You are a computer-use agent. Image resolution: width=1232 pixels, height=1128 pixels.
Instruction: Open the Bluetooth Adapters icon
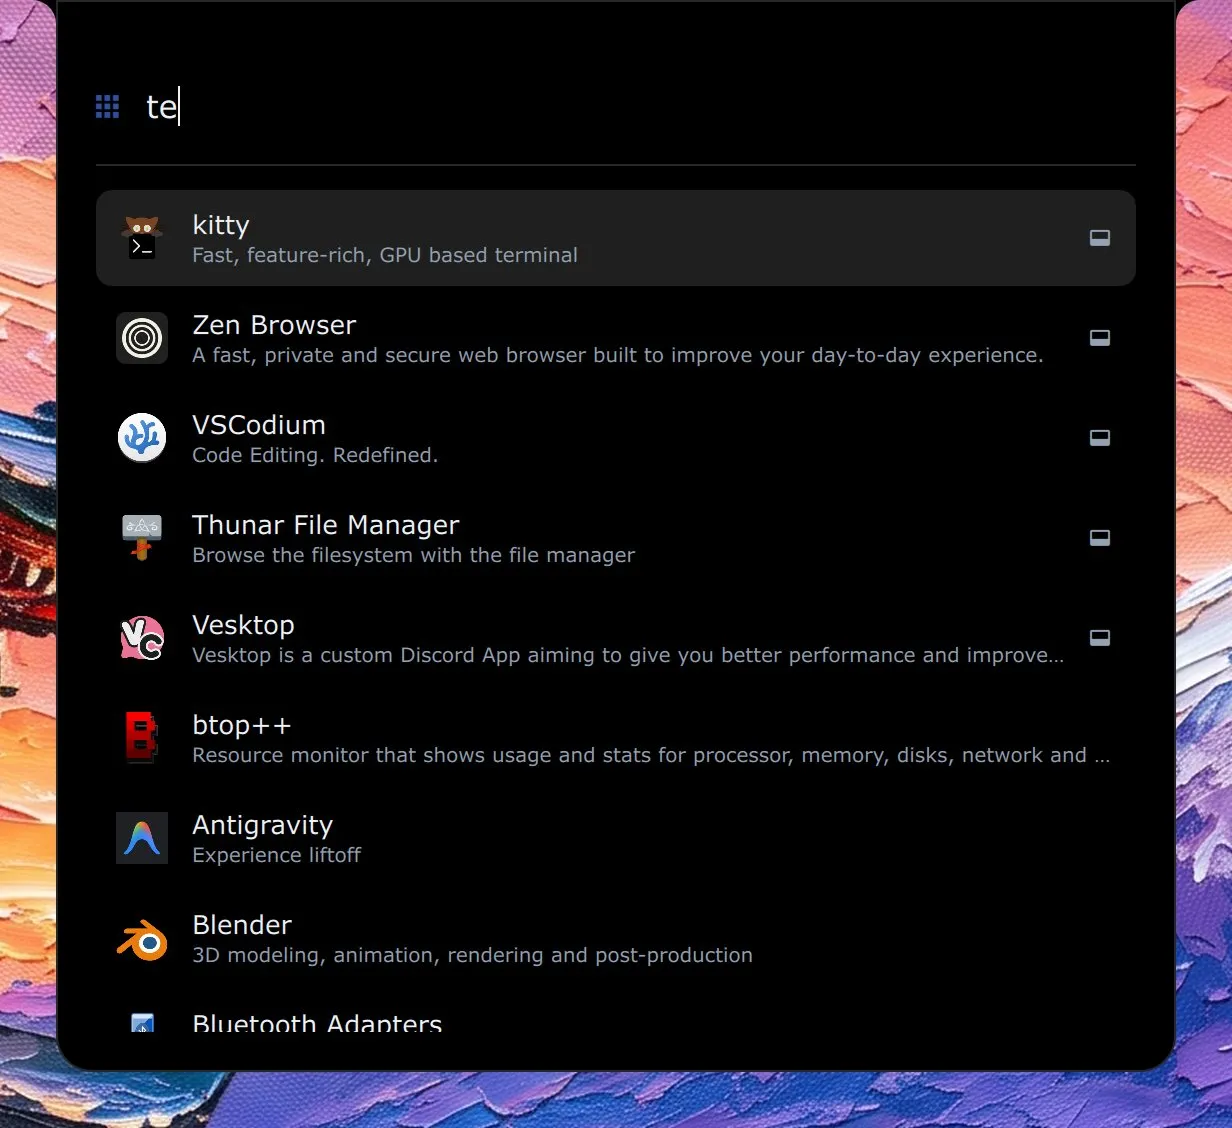[x=143, y=1023]
